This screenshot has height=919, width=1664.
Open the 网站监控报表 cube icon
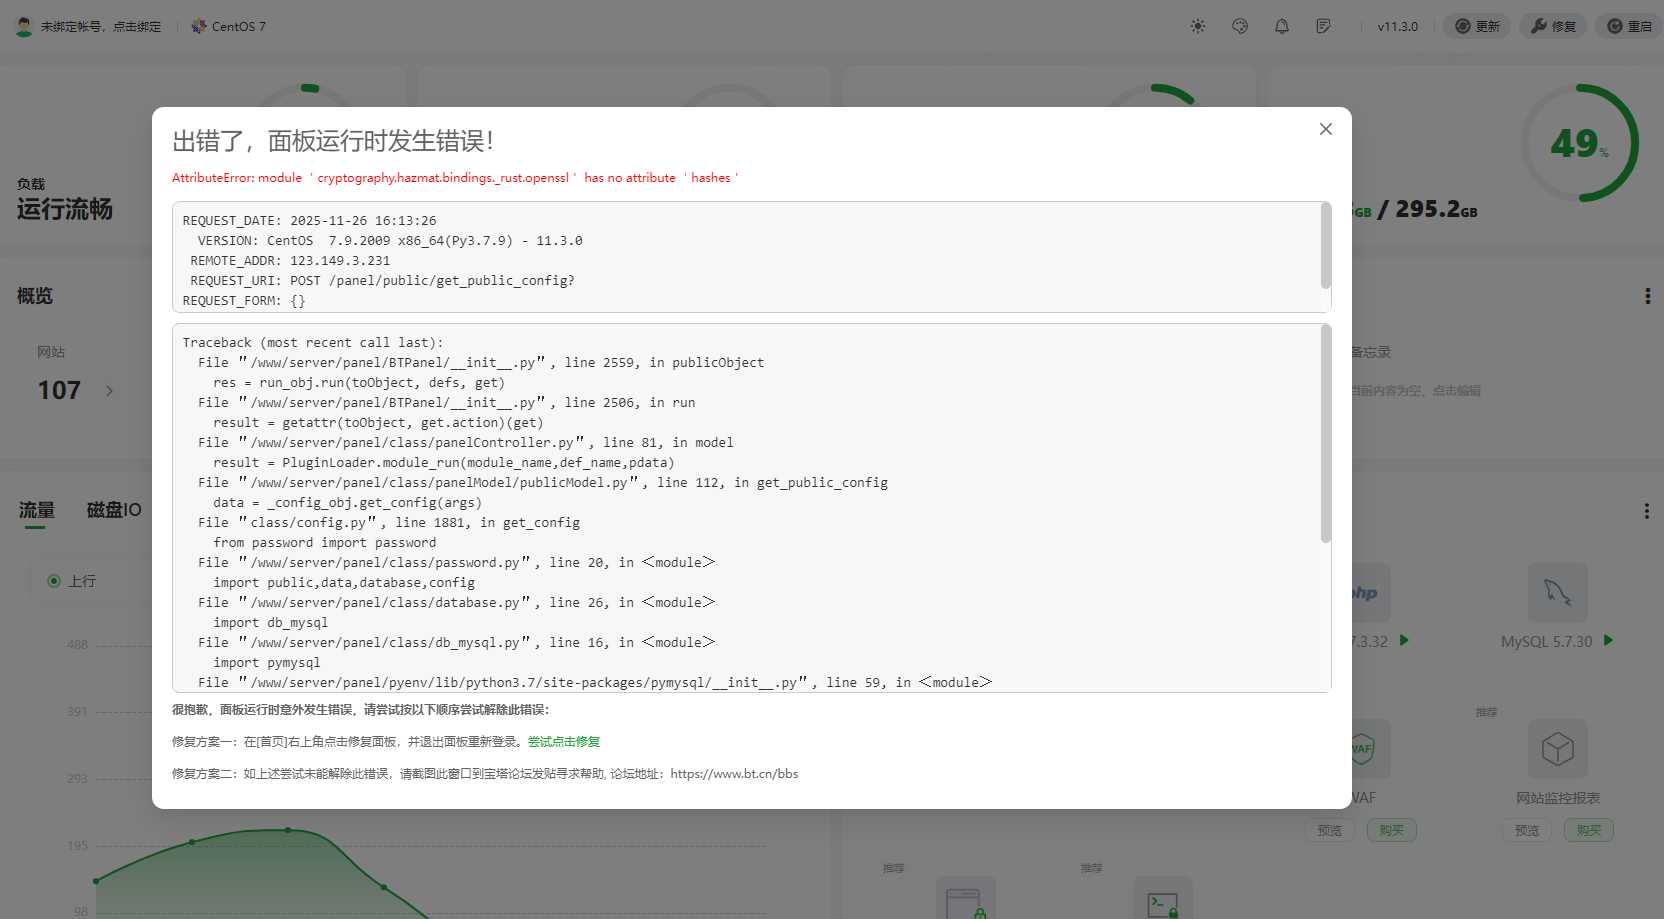pos(1558,748)
